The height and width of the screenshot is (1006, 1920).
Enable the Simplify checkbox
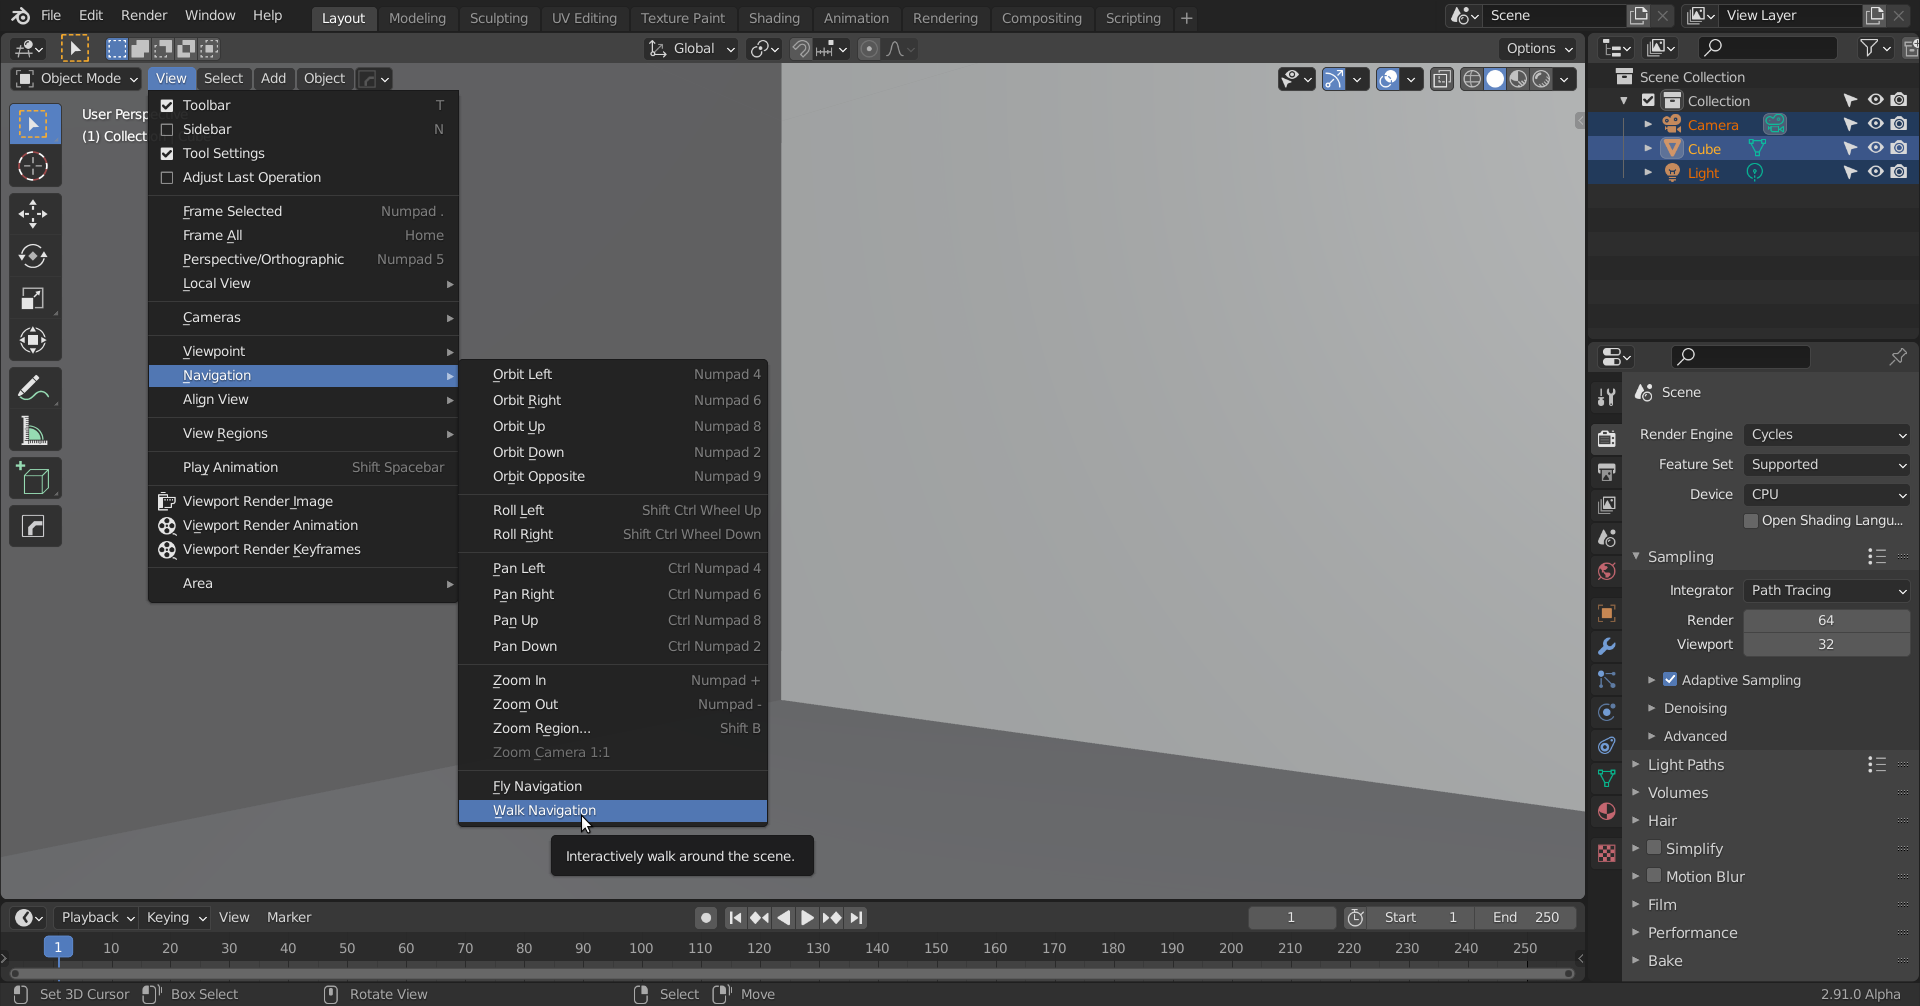(x=1654, y=848)
